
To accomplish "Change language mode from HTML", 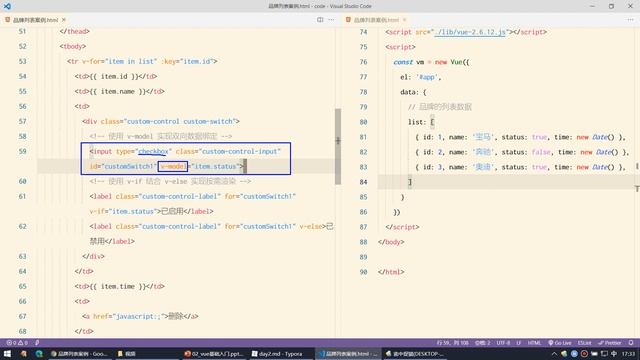I will [534, 343].
